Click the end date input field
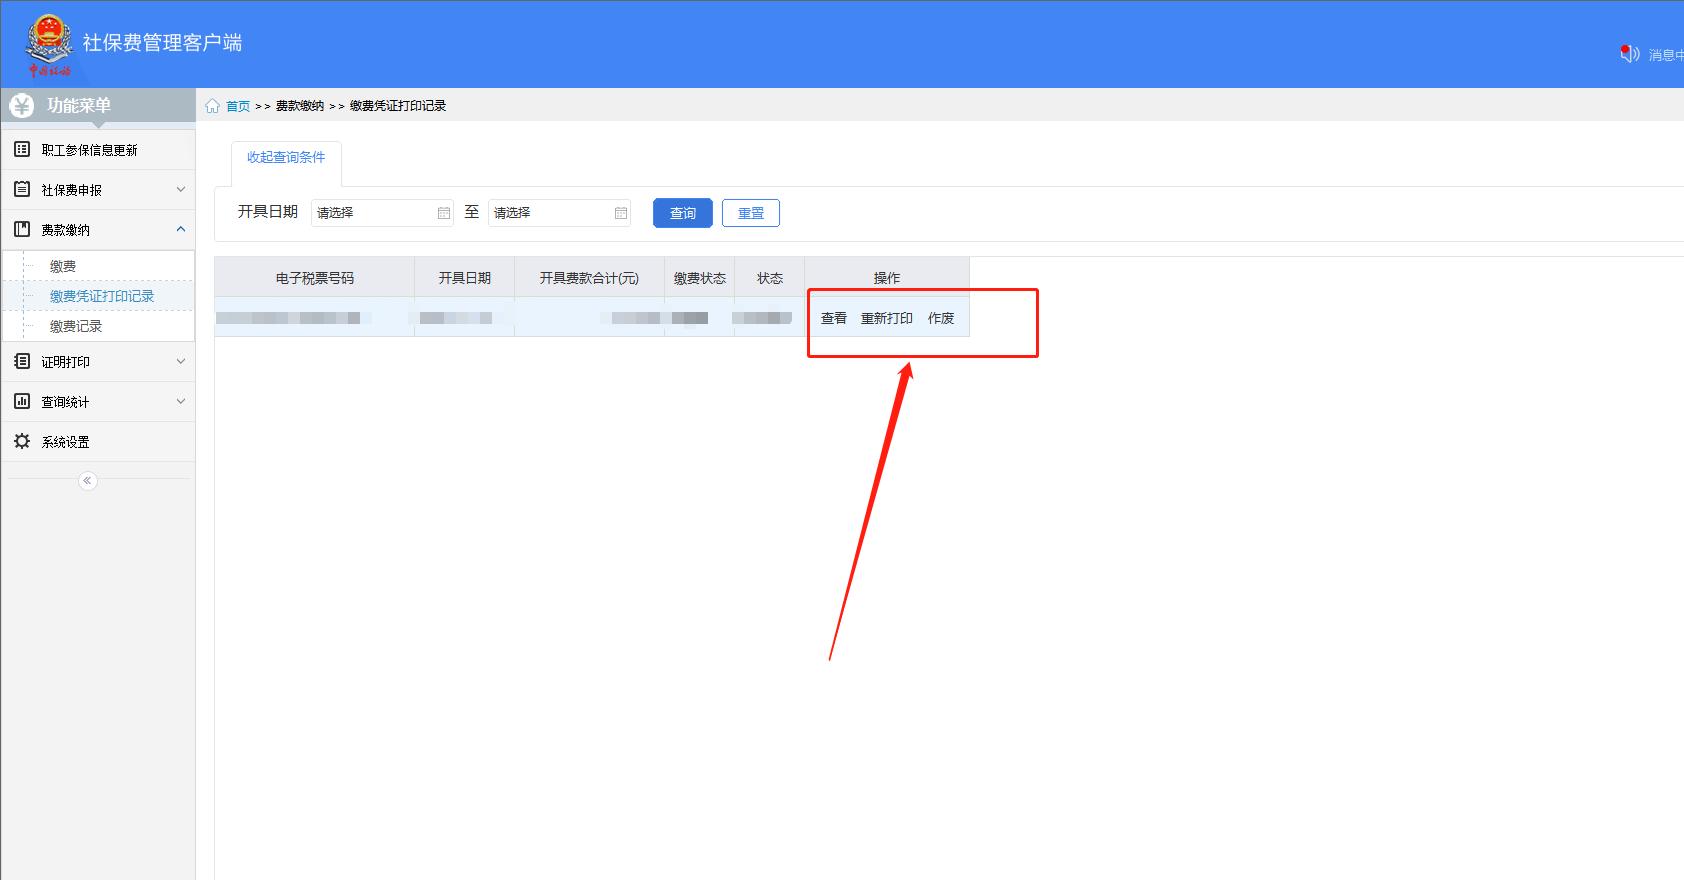 point(559,213)
